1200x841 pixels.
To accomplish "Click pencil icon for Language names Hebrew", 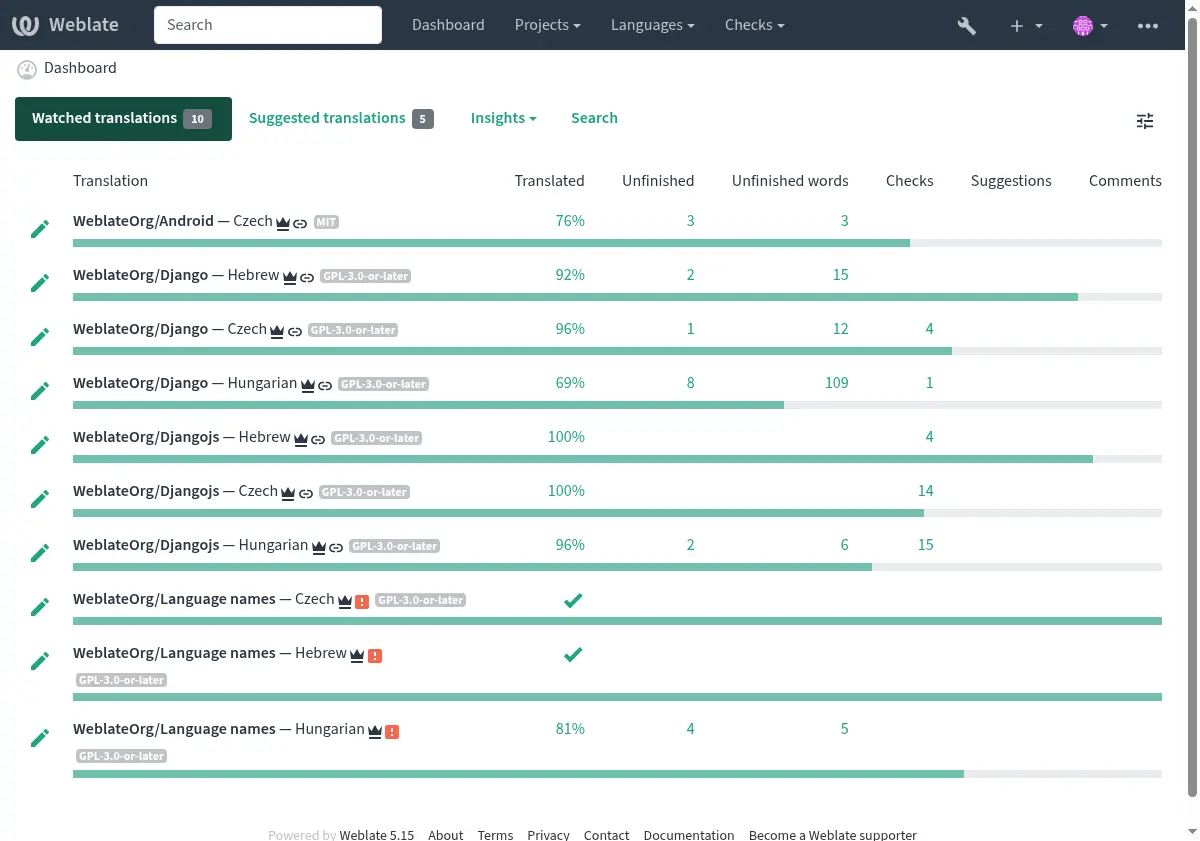I will point(40,661).
